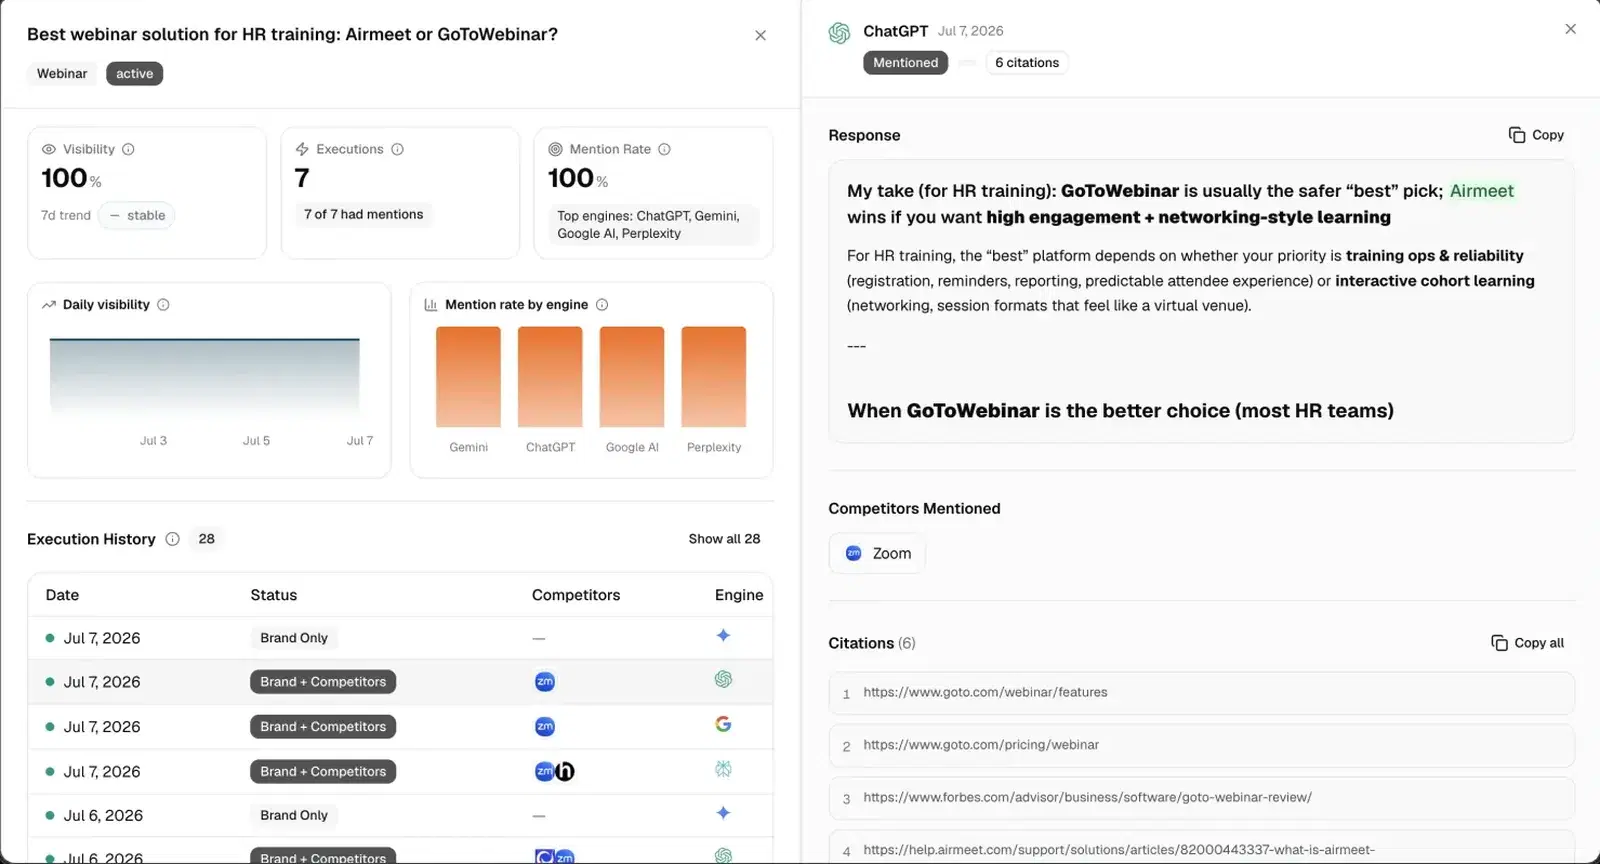The width and height of the screenshot is (1600, 864).
Task: Click the info icon next to Visibility
Action: [x=128, y=149]
